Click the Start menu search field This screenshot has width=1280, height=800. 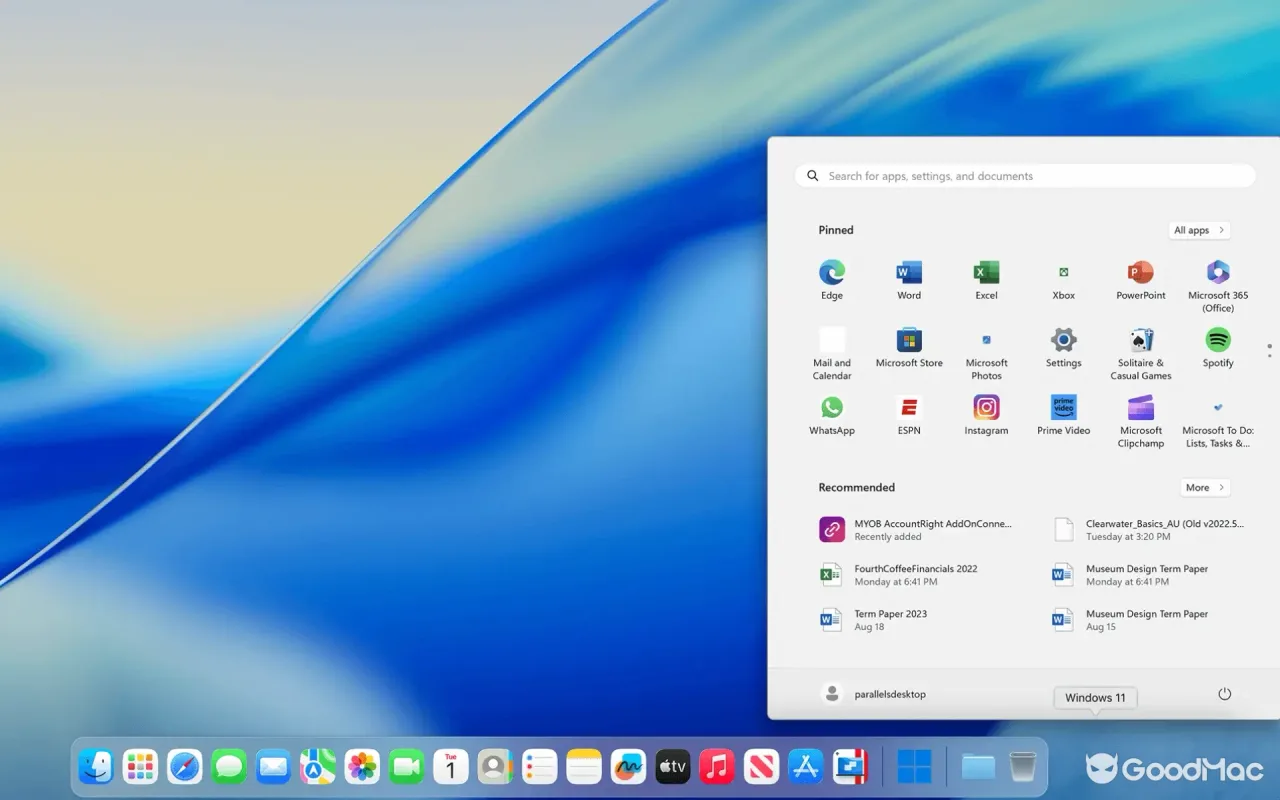(1025, 176)
